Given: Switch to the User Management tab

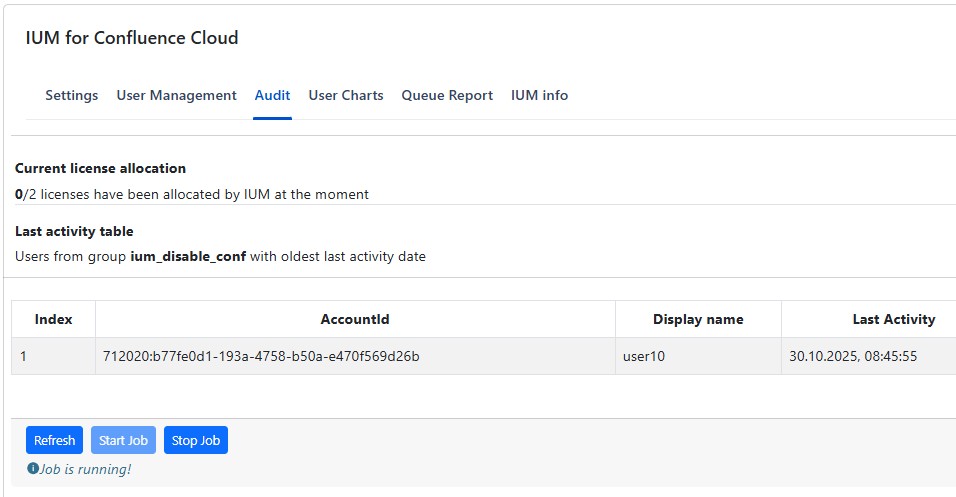Looking at the screenshot, I should point(176,96).
